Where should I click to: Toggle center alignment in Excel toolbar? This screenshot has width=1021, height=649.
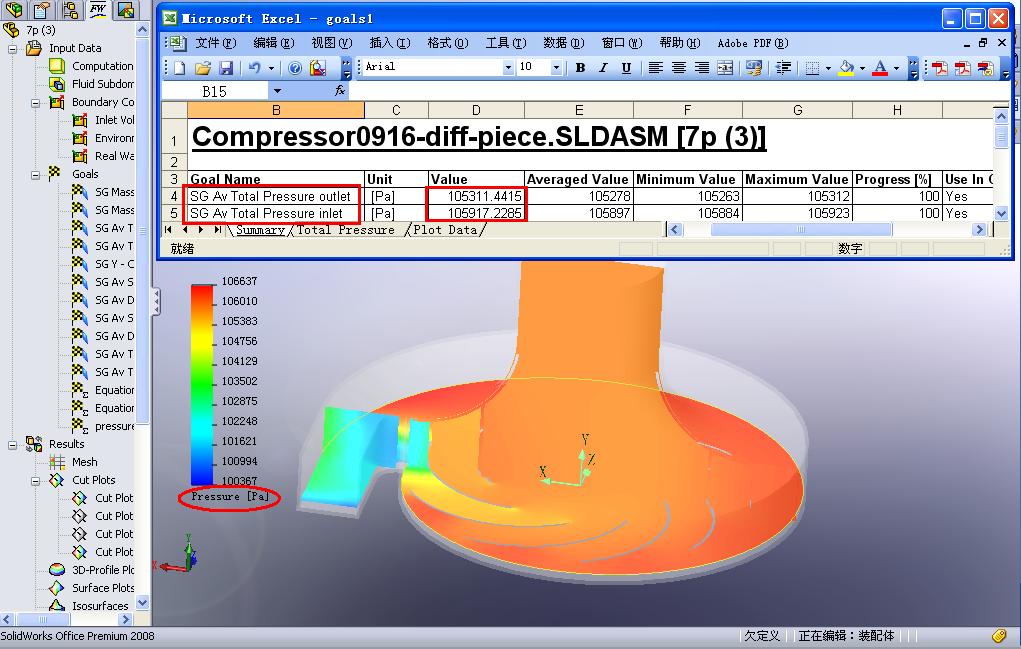pos(678,68)
